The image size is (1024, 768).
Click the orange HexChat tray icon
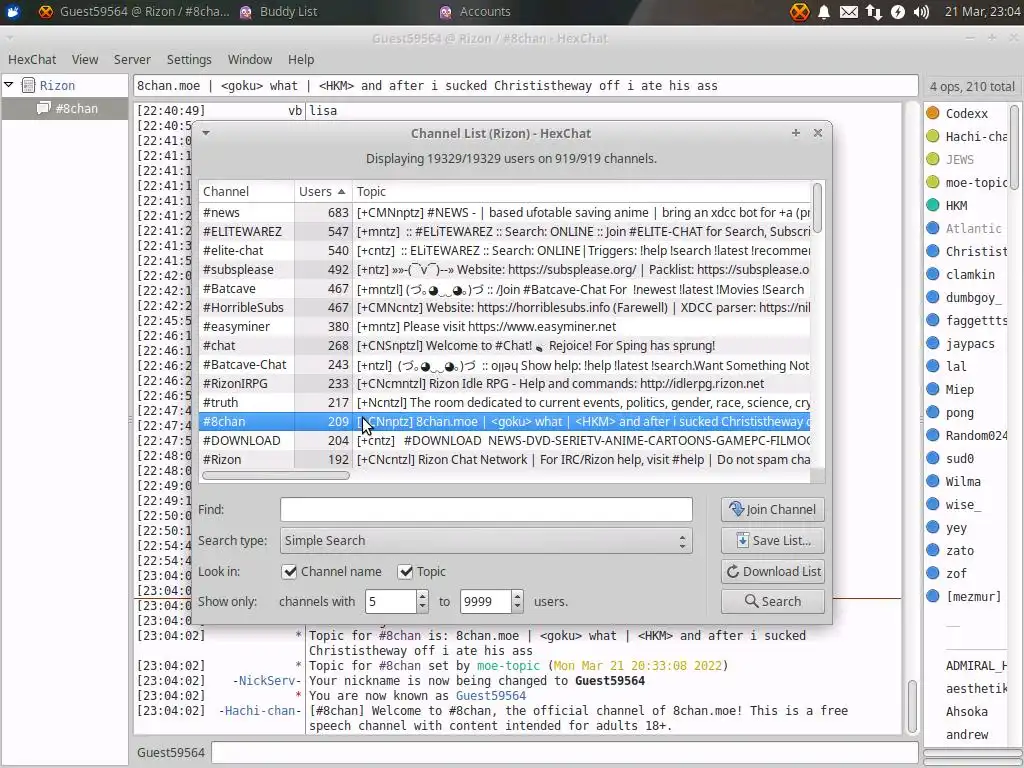point(799,12)
